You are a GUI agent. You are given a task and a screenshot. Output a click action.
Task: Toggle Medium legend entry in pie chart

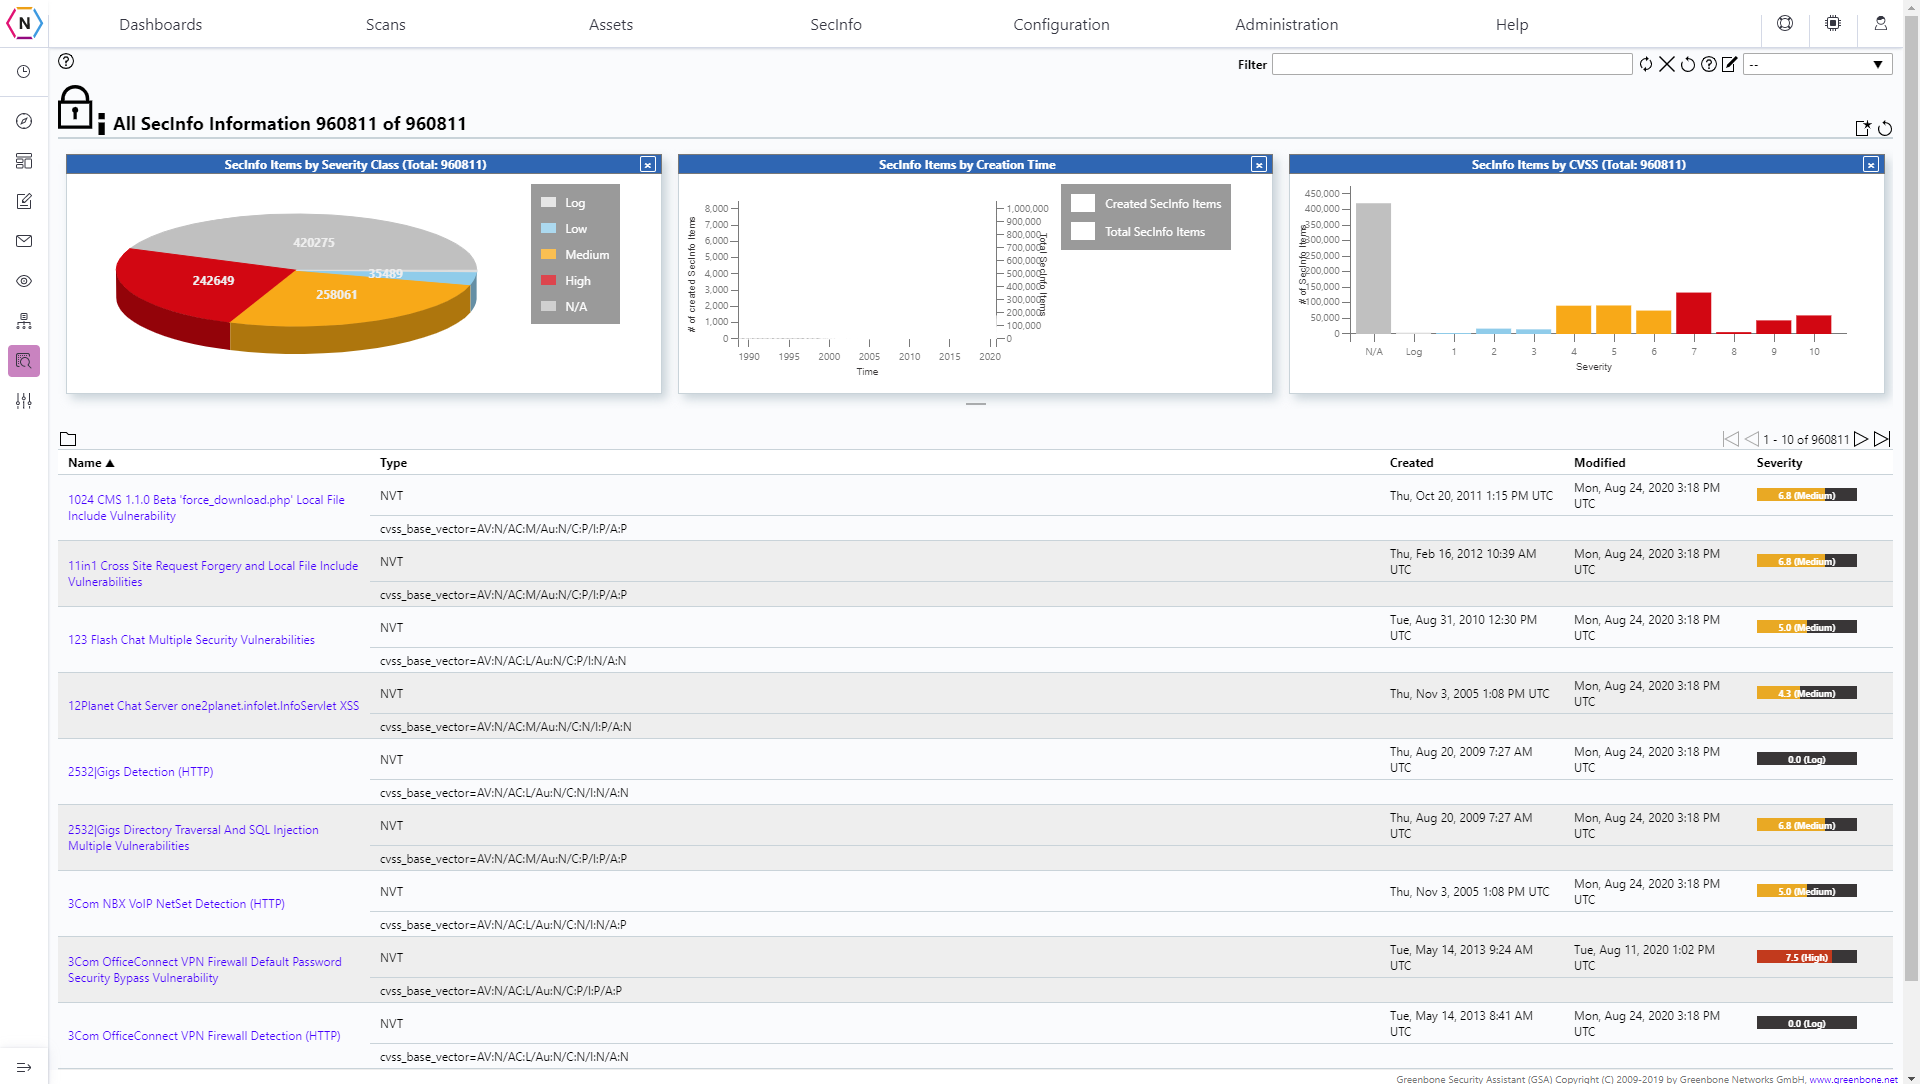coord(575,255)
